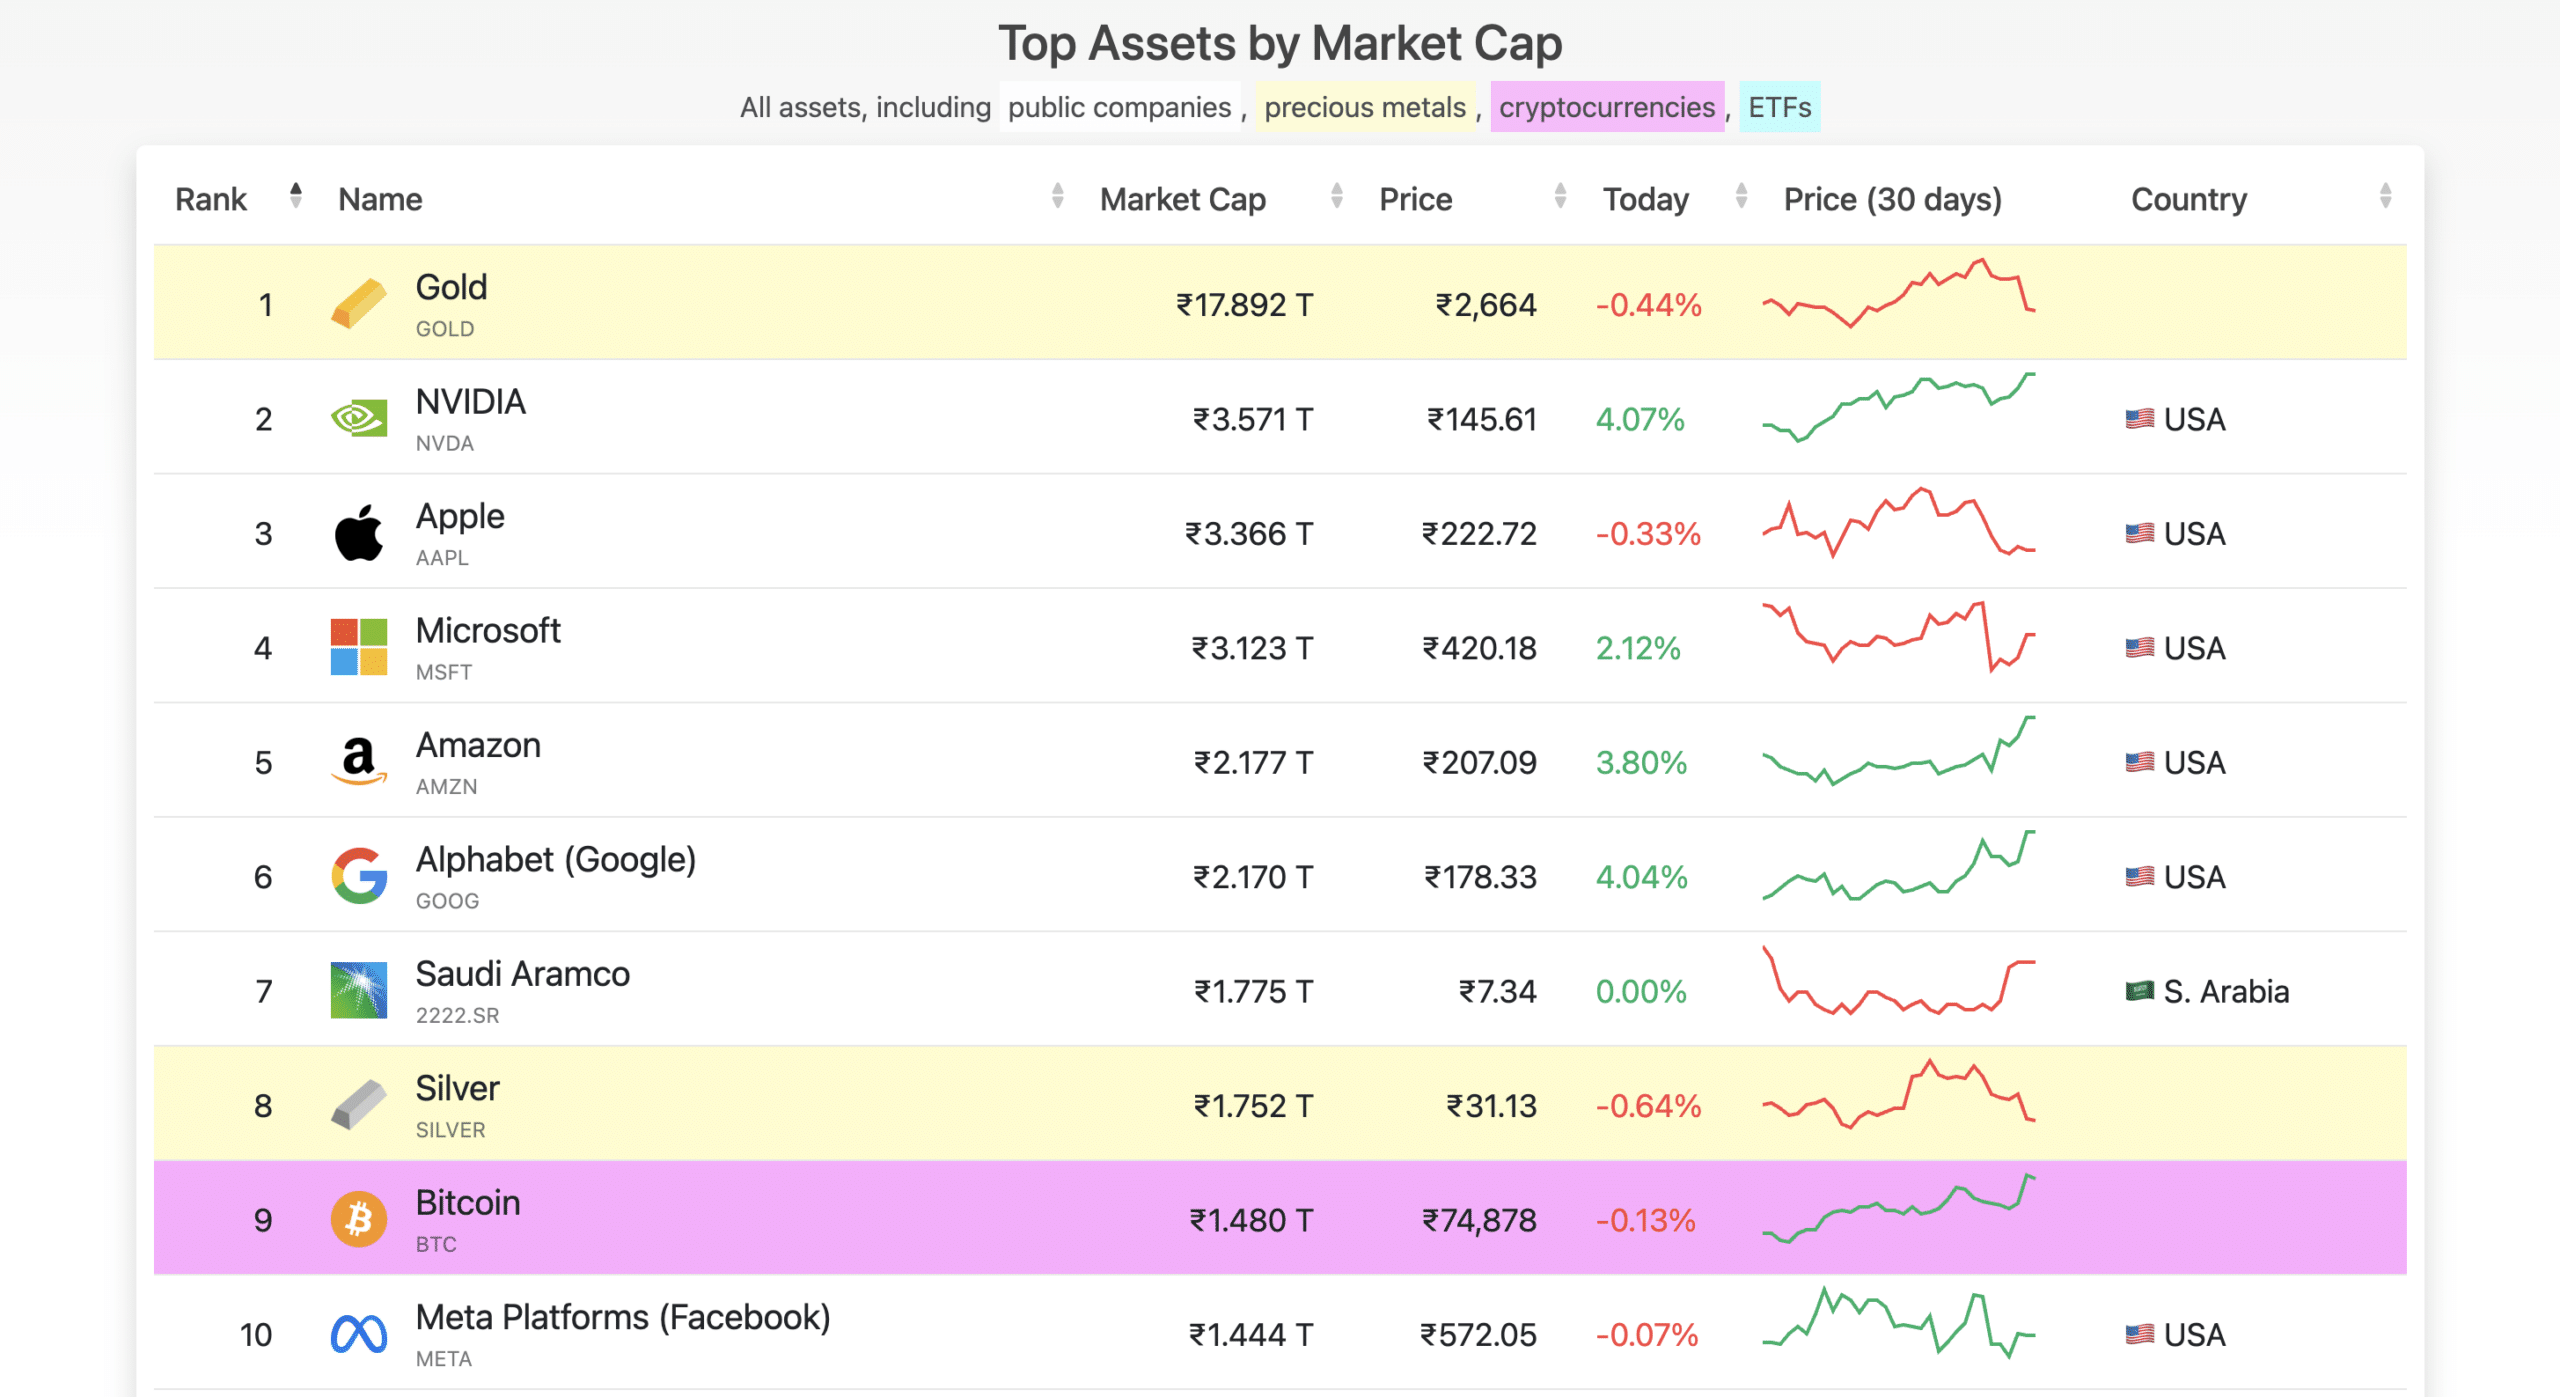
Task: Click the USA flag in Microsoft row
Action: click(x=2139, y=648)
